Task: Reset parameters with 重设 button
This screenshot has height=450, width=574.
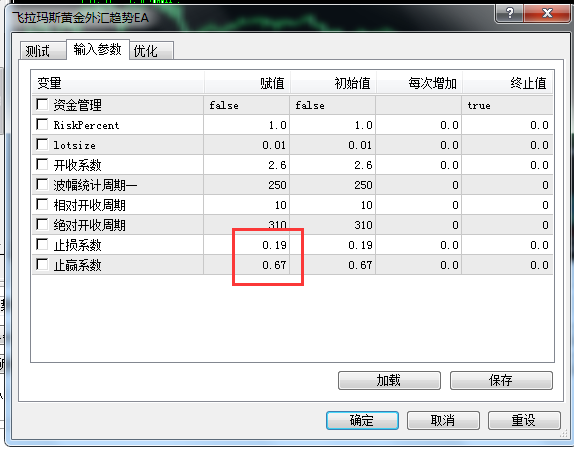Action: [x=524, y=420]
